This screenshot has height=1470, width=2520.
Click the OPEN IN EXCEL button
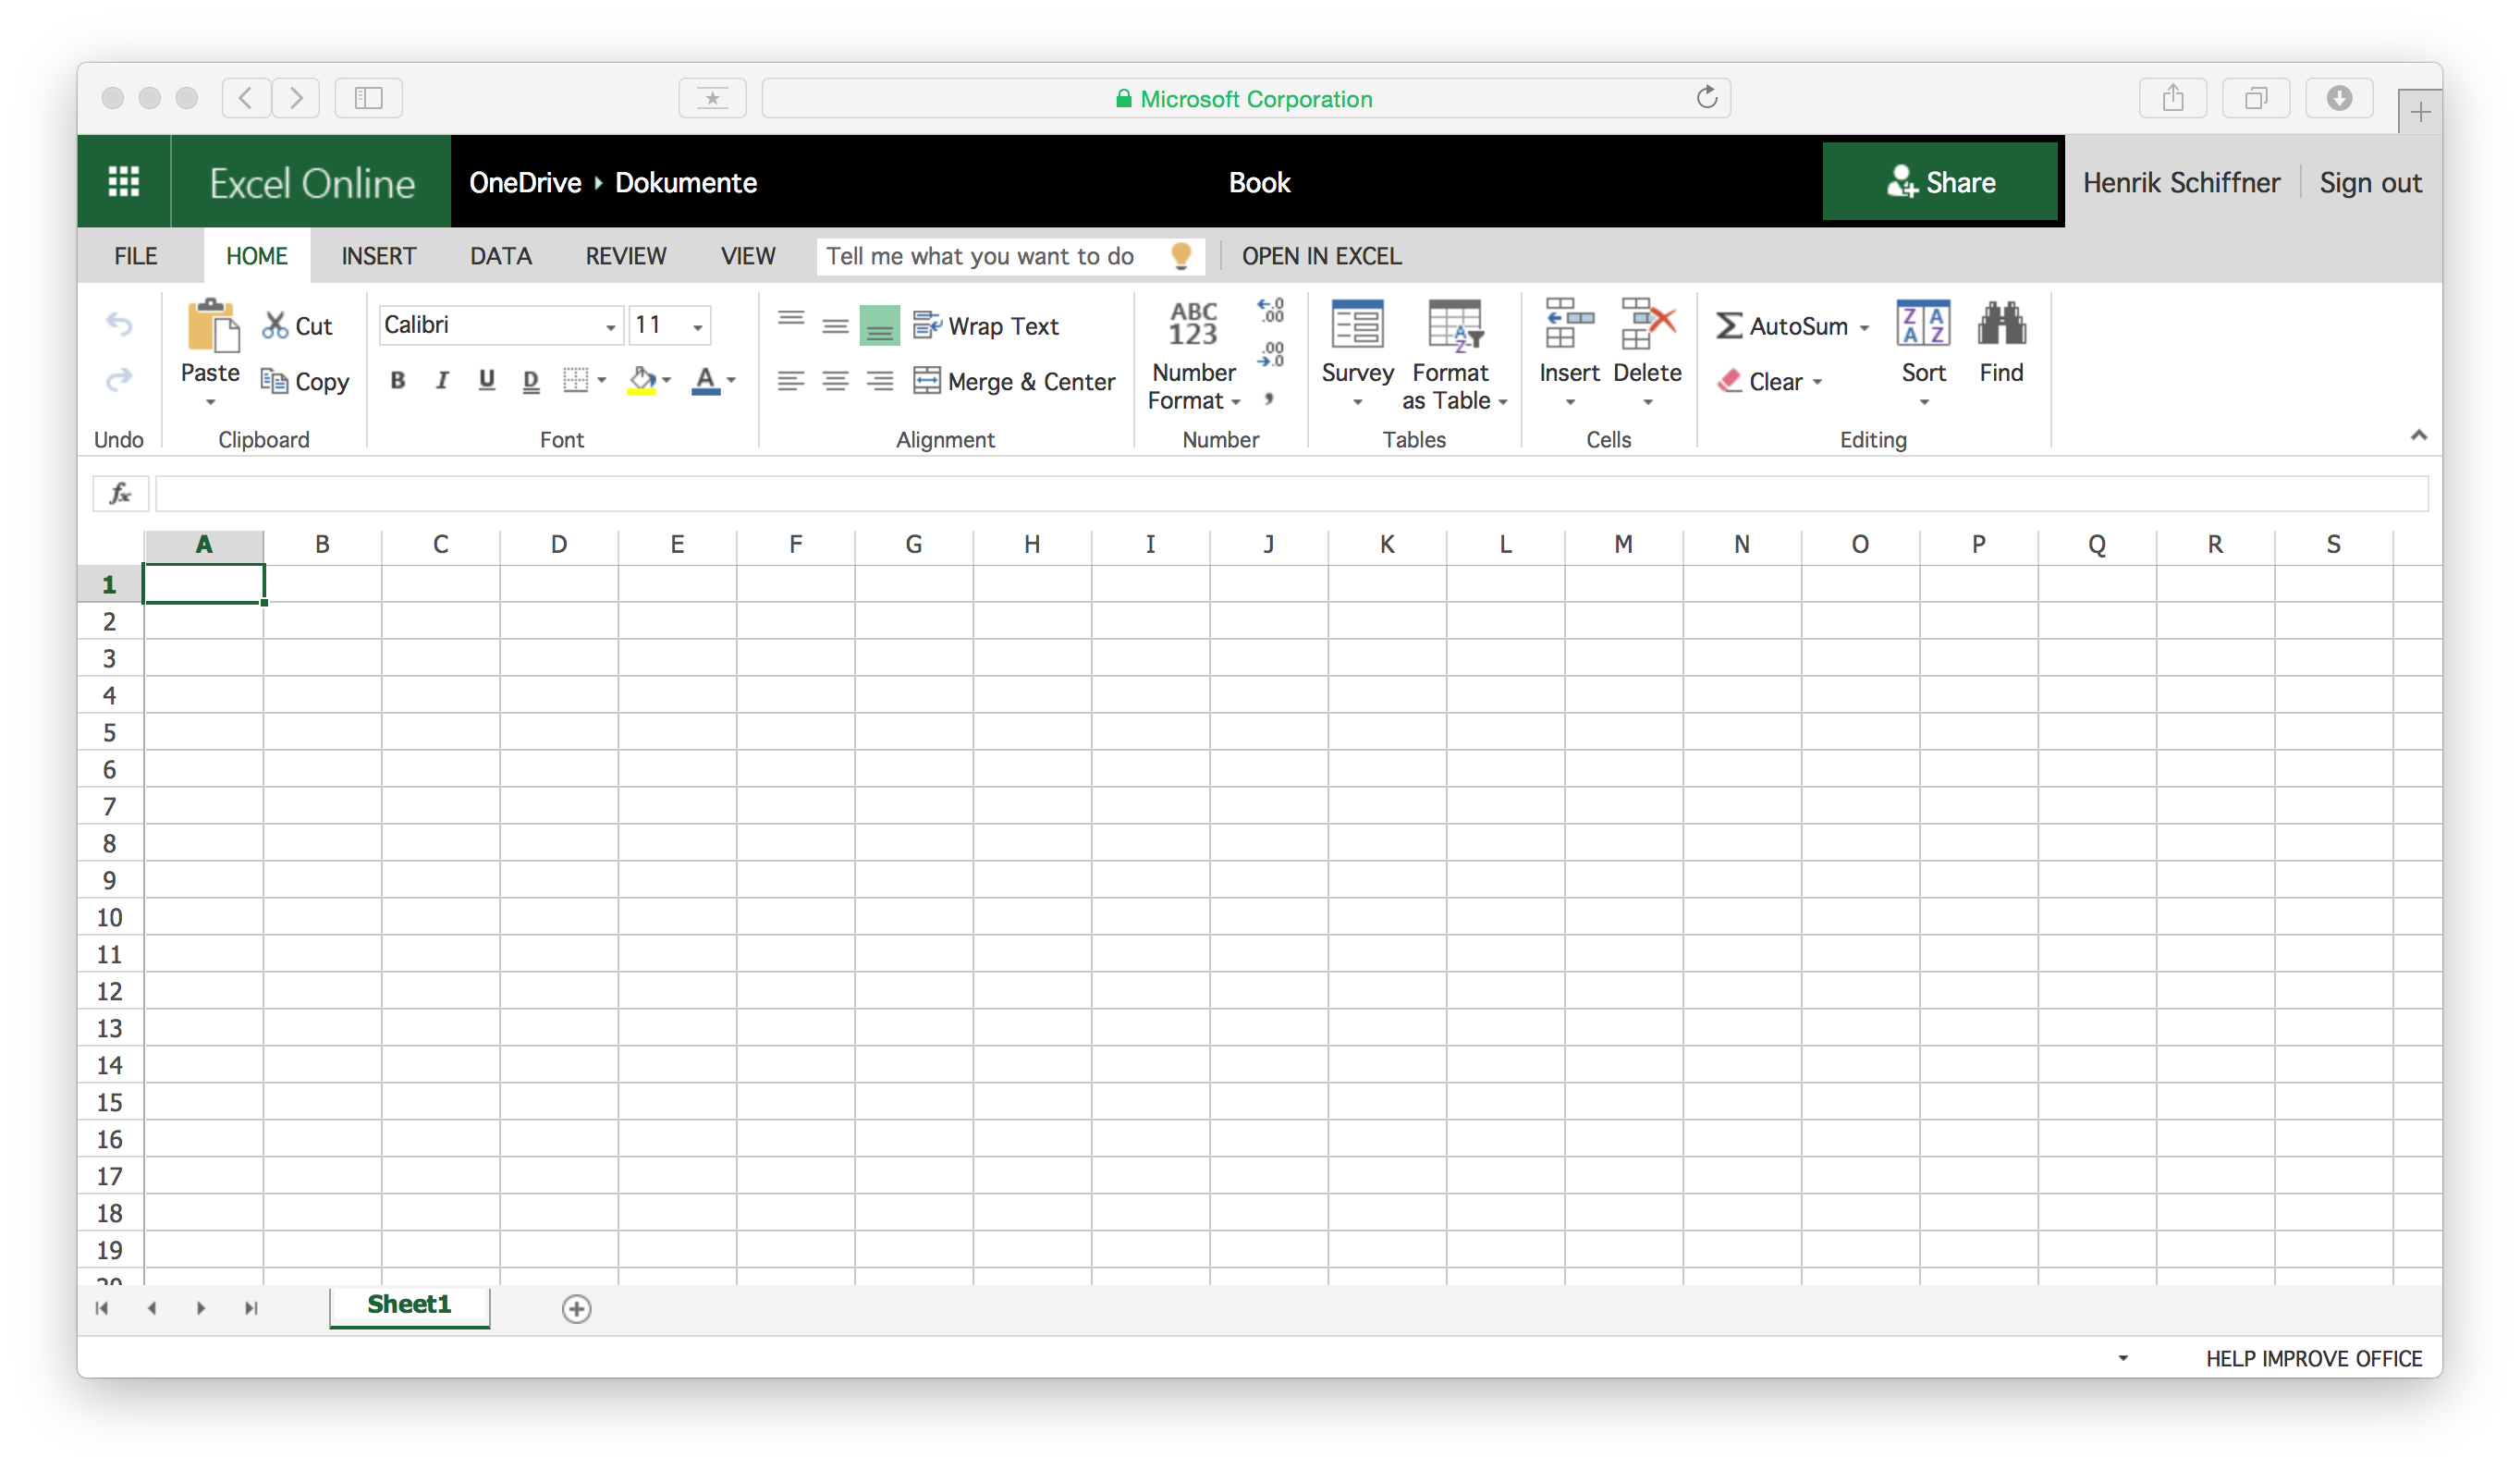click(1320, 255)
